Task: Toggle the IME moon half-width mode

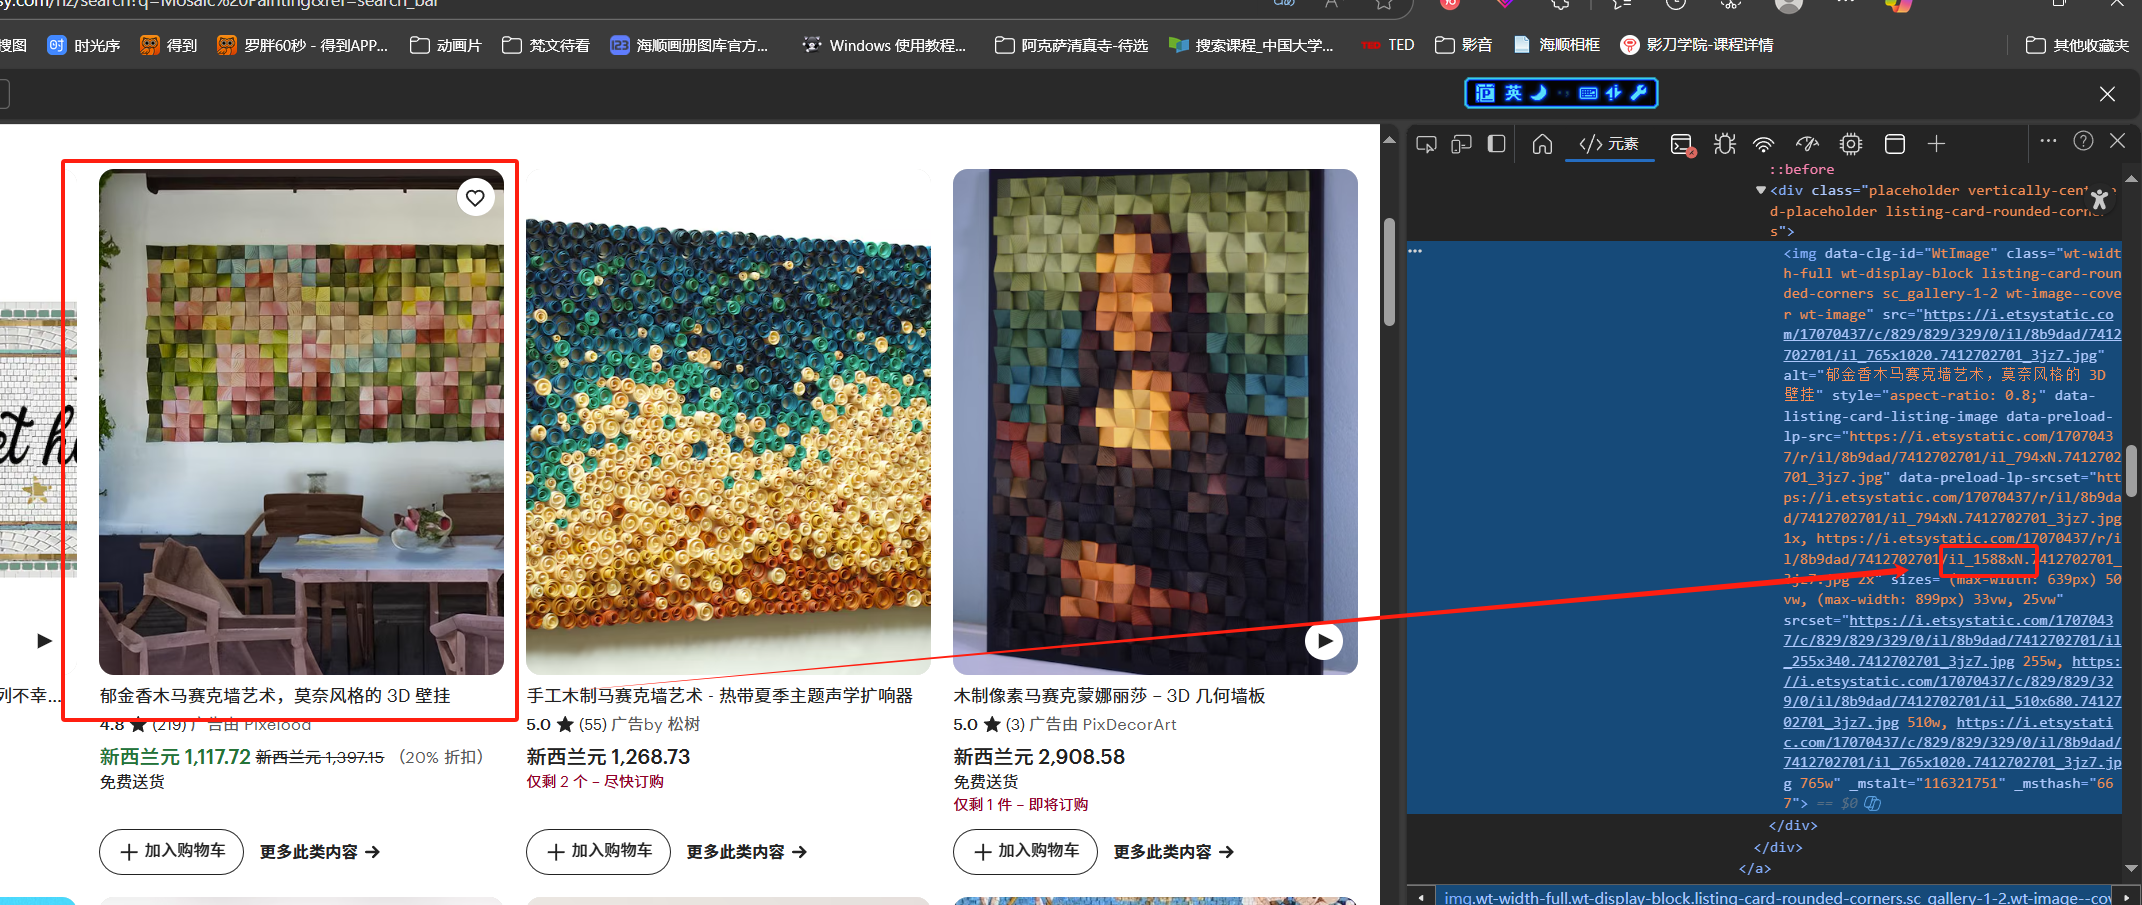Action: pyautogui.click(x=1539, y=93)
